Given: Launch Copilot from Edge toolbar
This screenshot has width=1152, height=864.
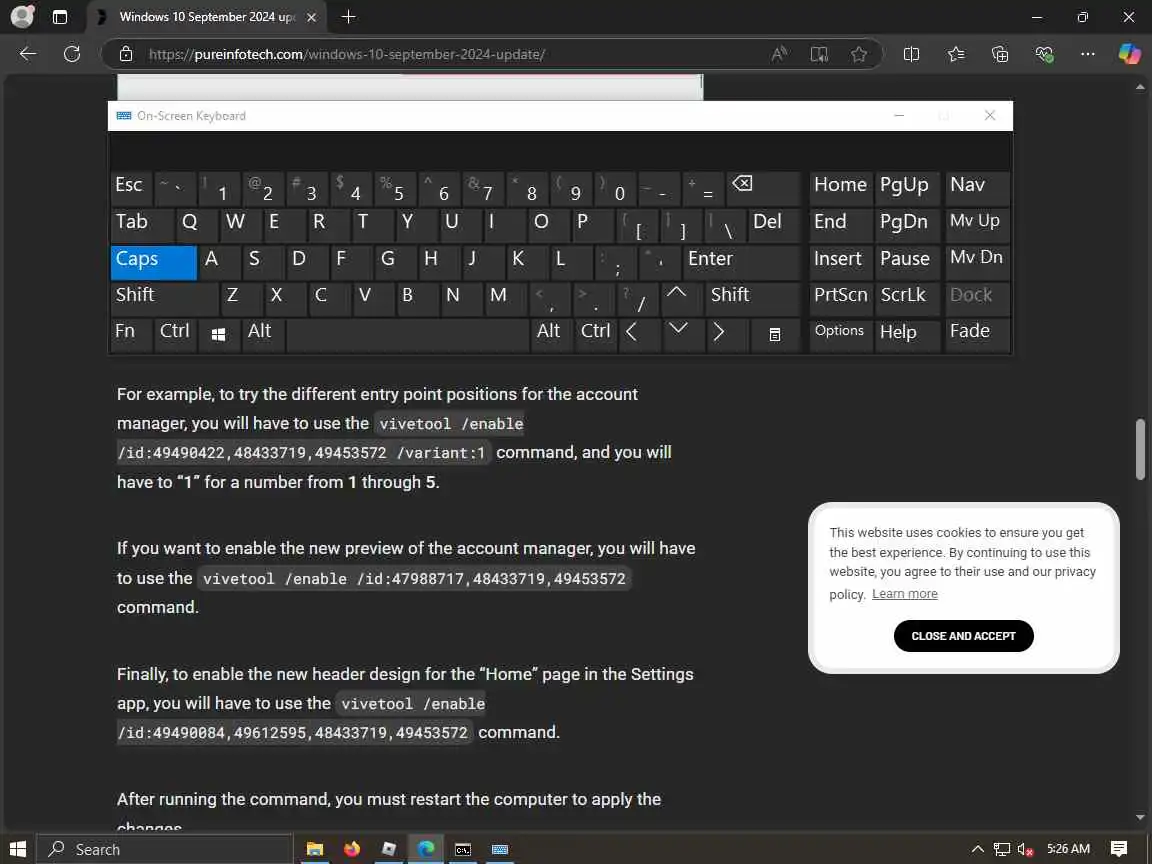Looking at the screenshot, I should pyautogui.click(x=1129, y=54).
